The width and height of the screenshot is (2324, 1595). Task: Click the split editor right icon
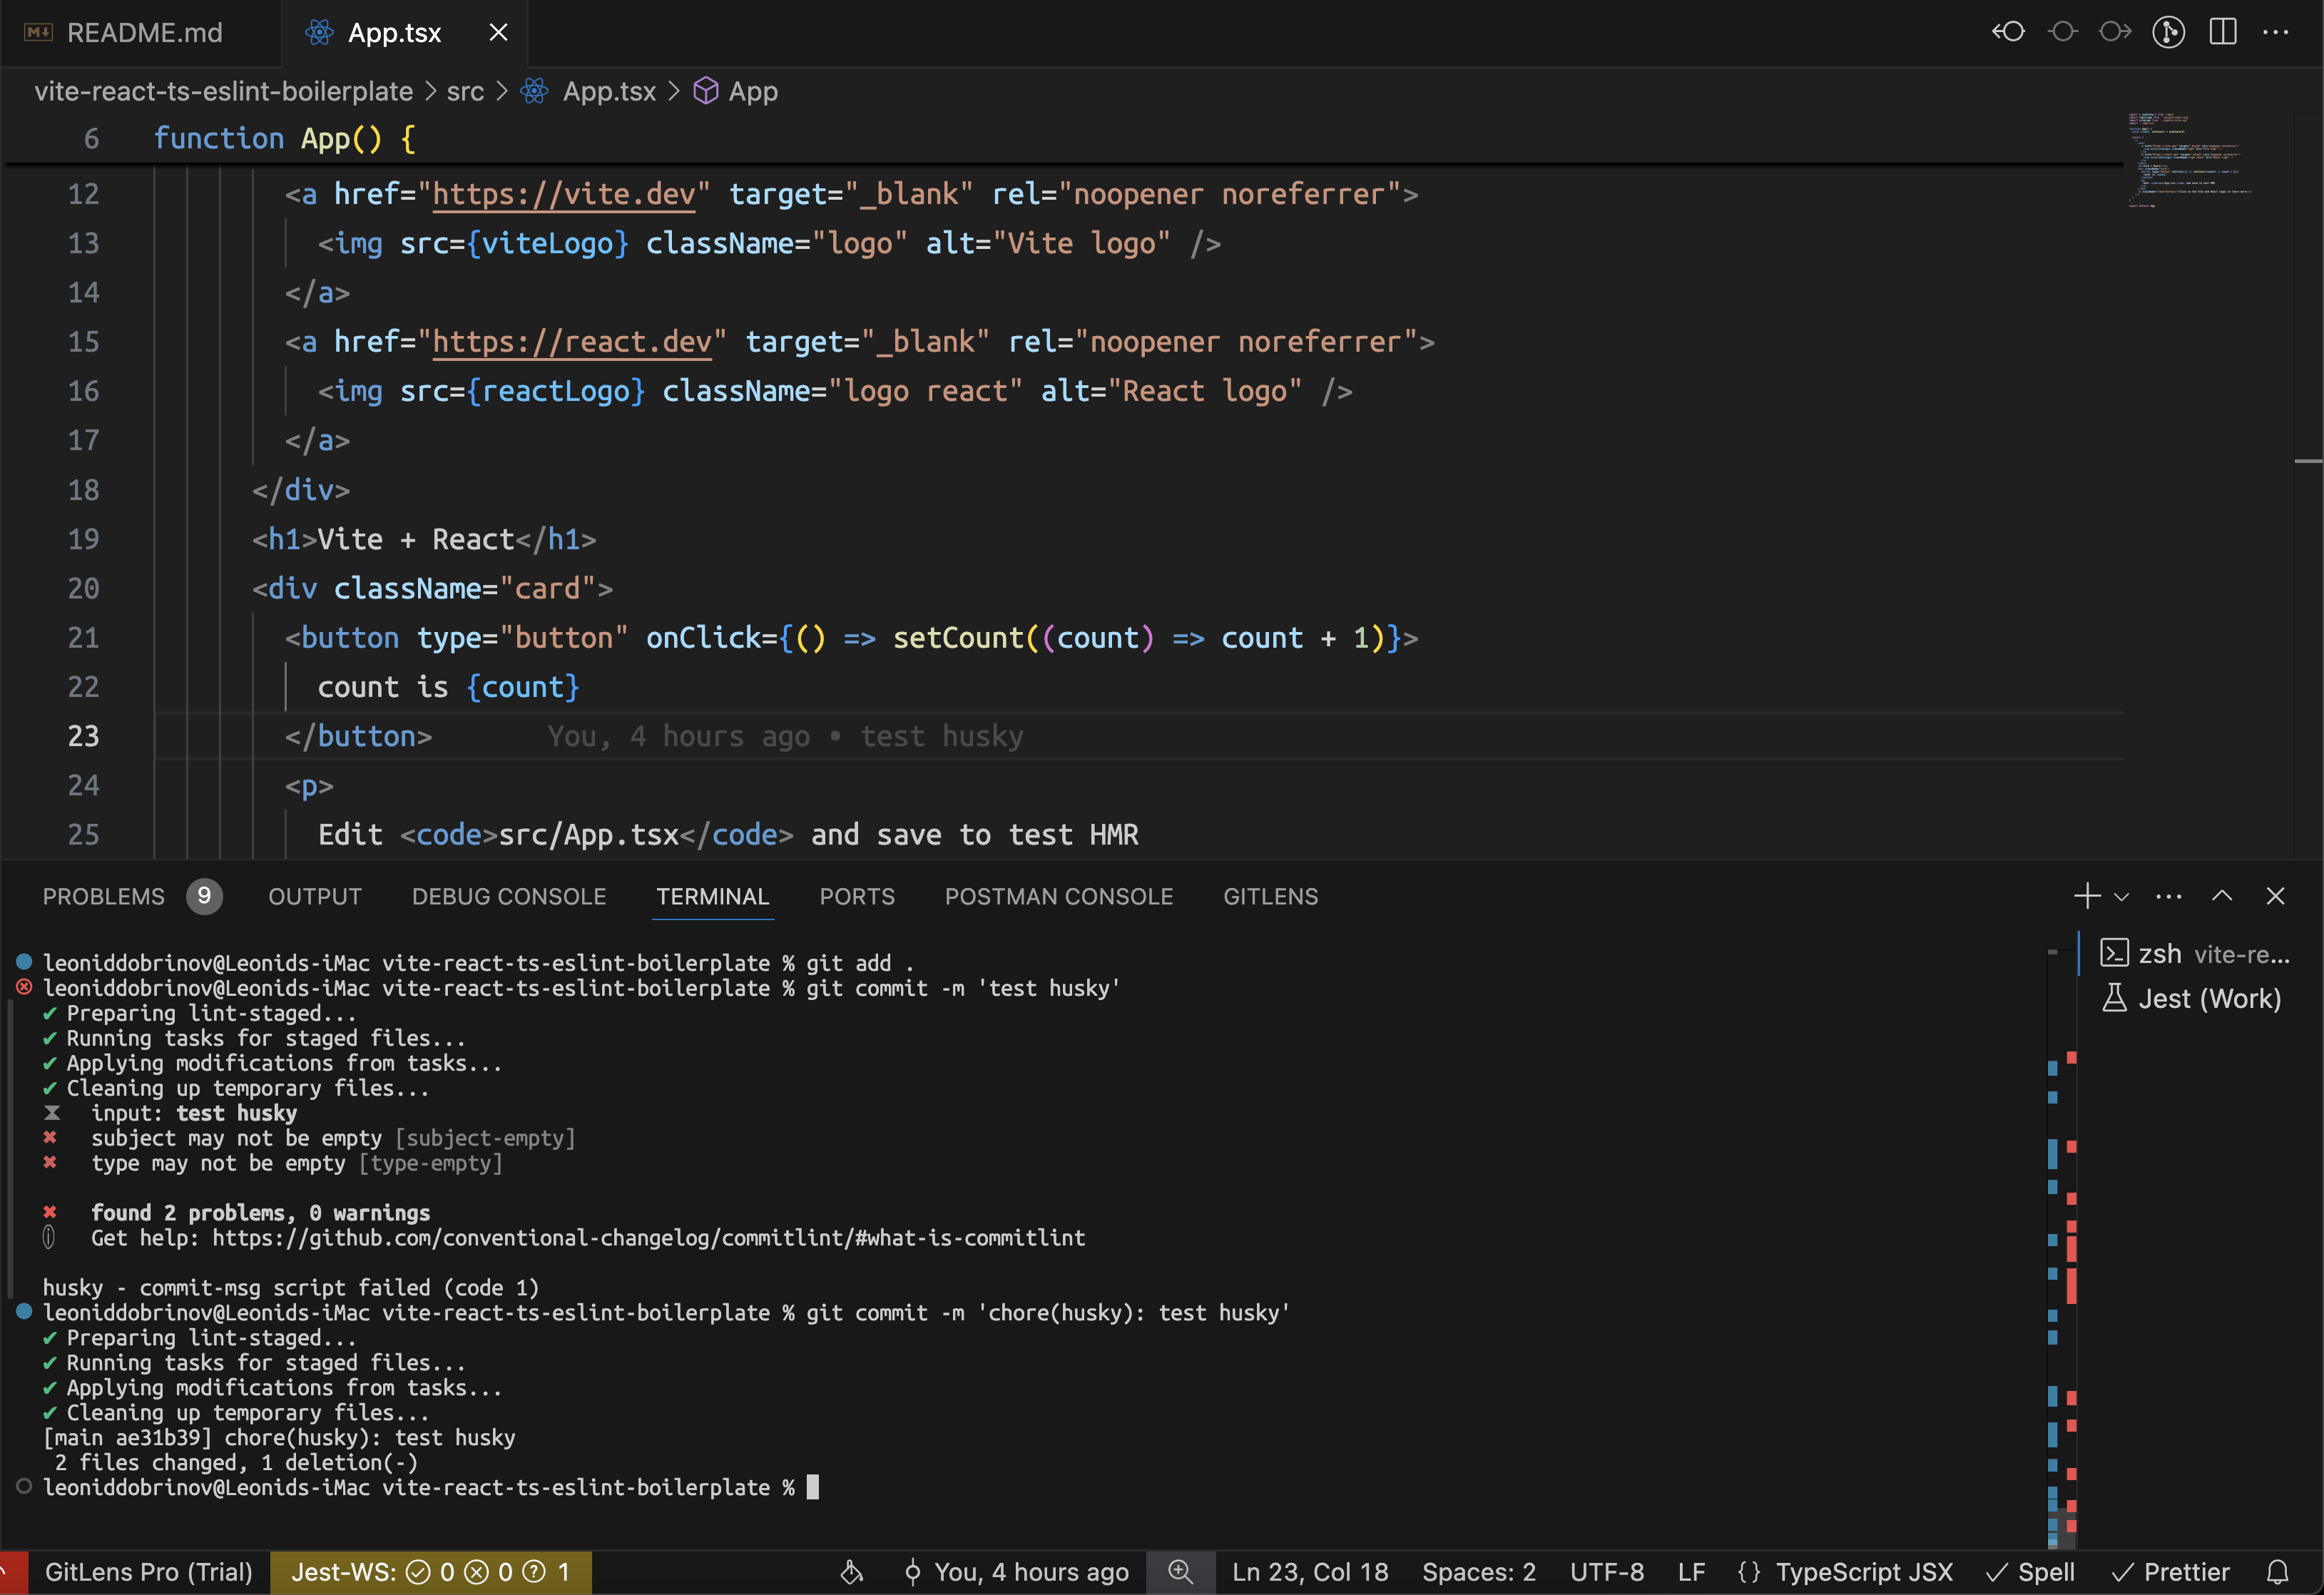2222,32
